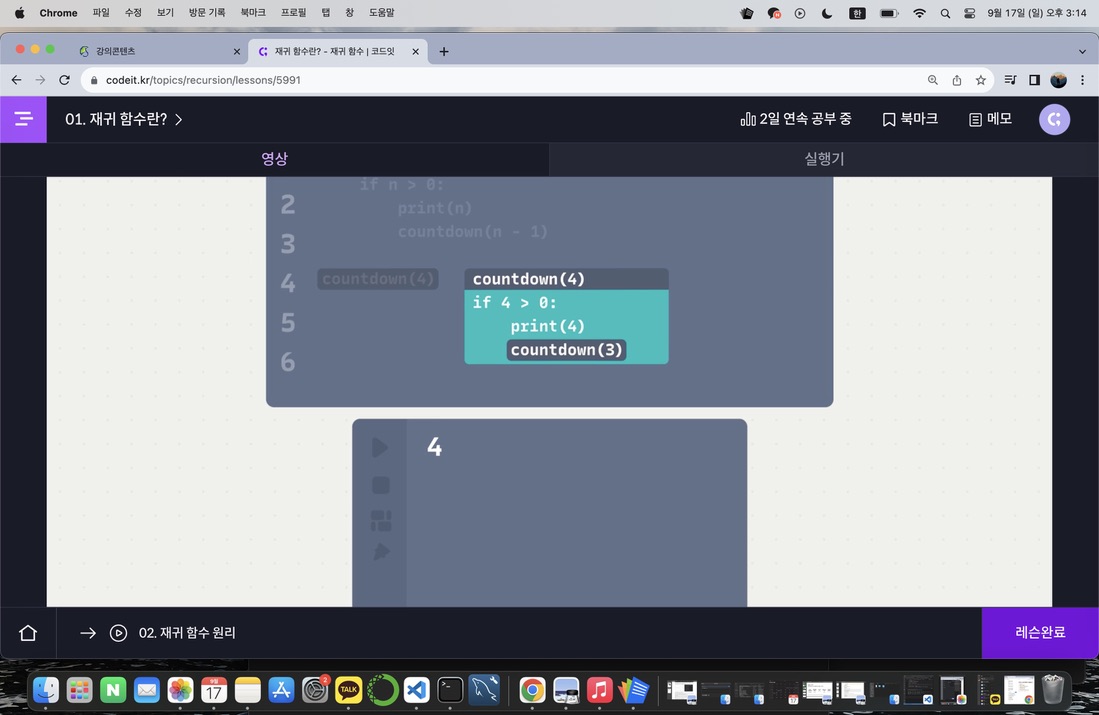Open the 프로필 menu
Viewport: 1099px width, 715px height.
coord(294,13)
